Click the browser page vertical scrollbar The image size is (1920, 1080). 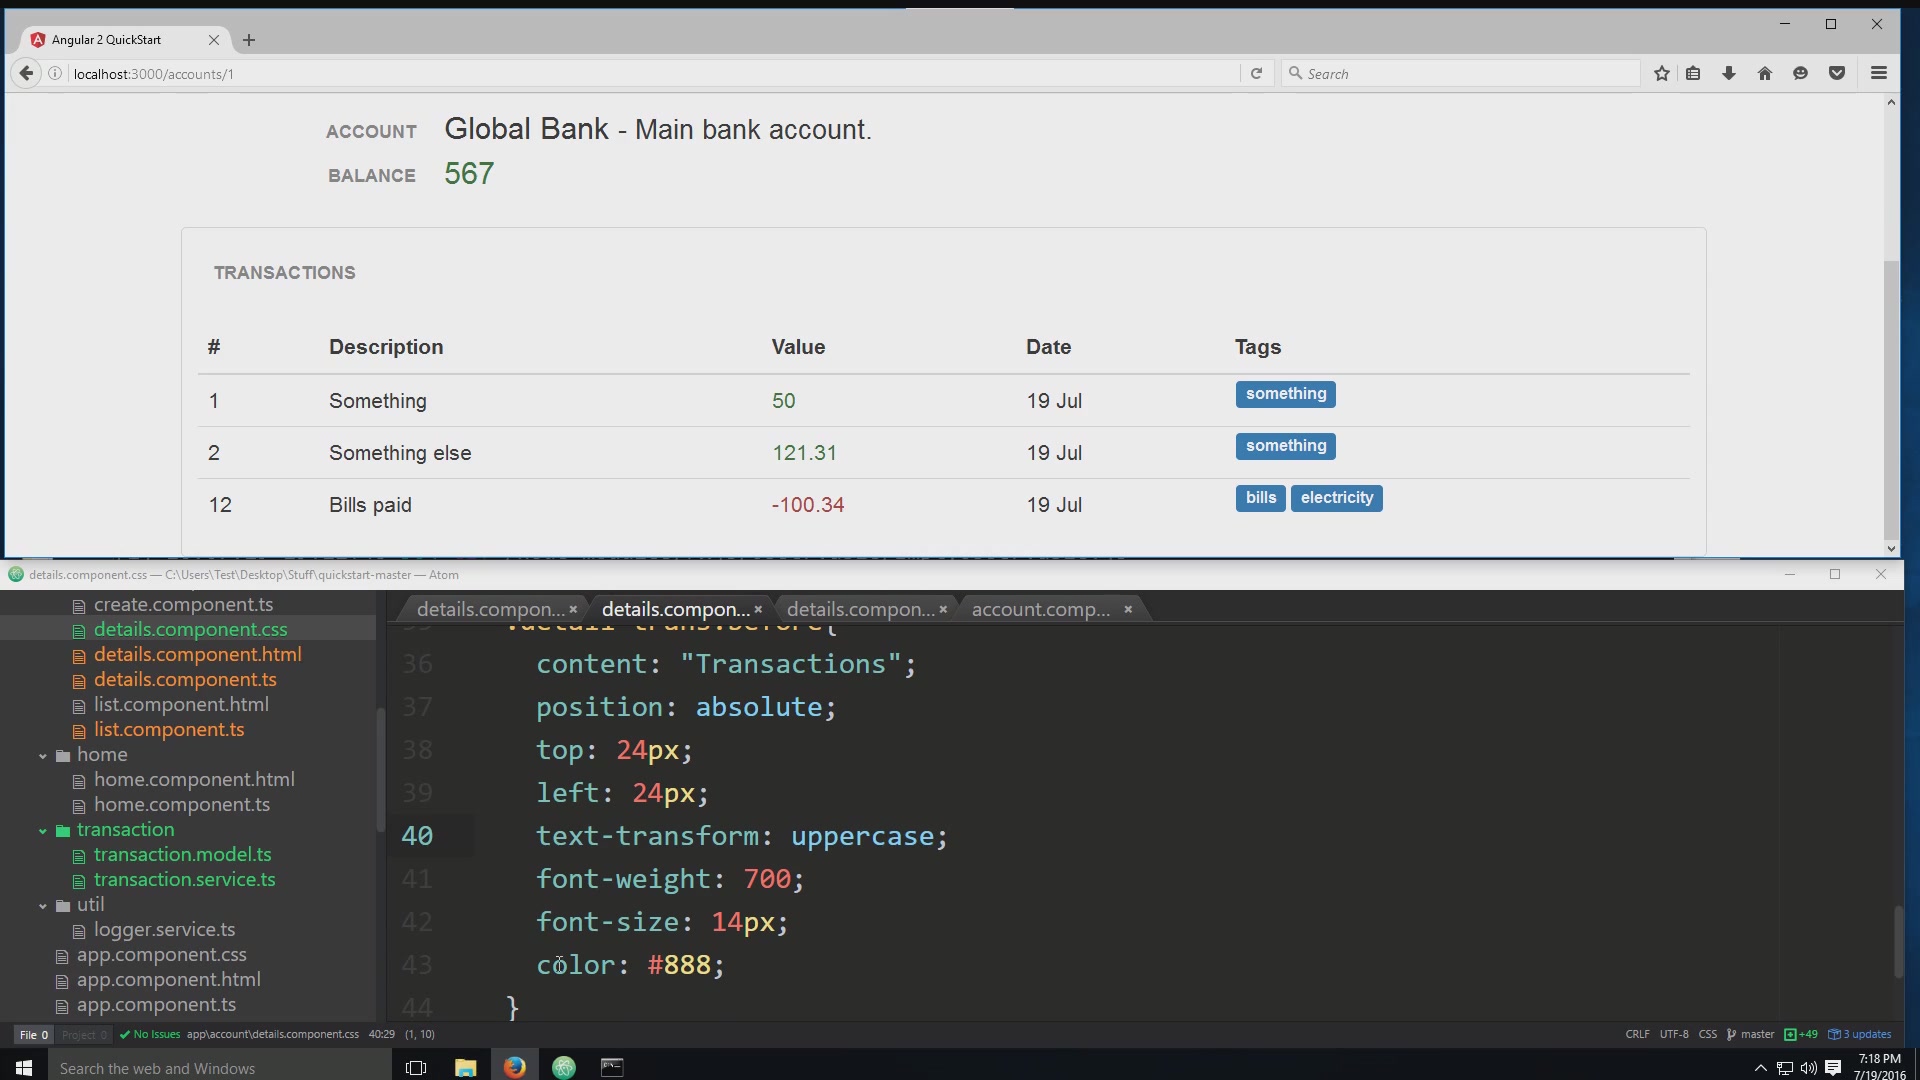pos(1890,400)
